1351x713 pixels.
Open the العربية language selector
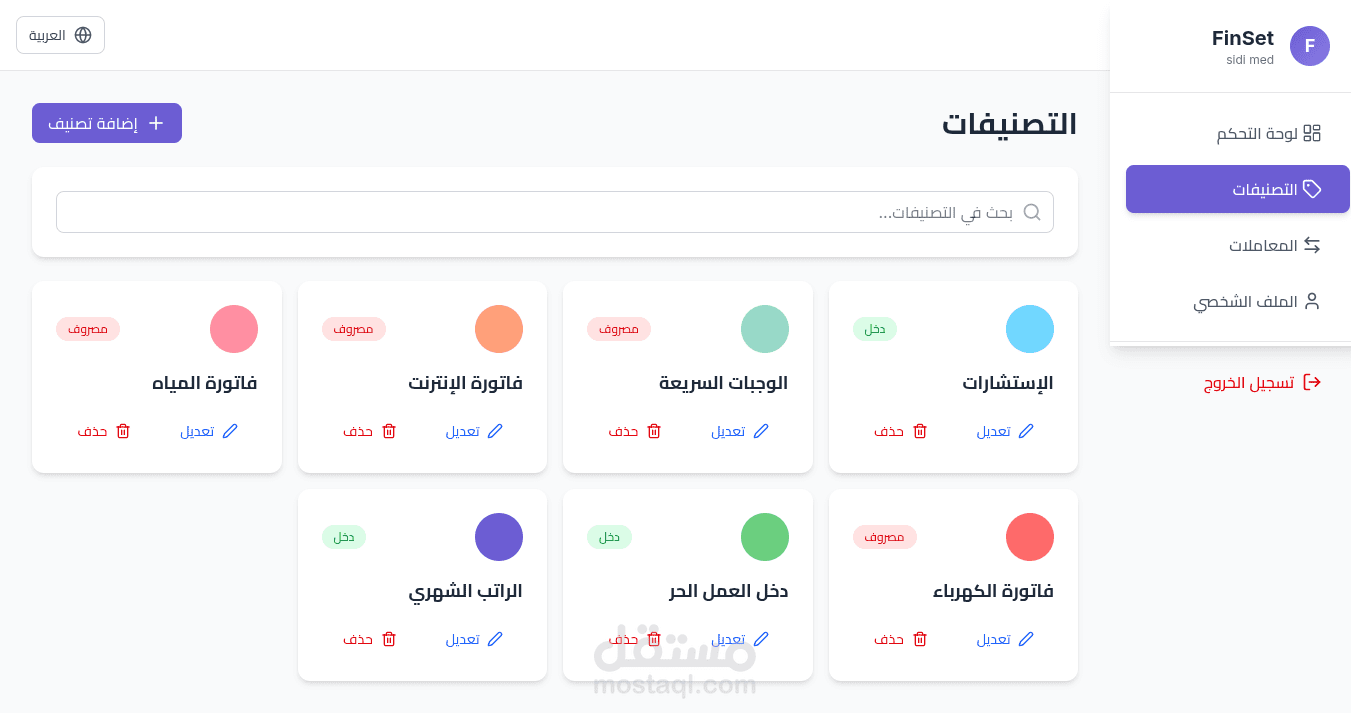60,35
